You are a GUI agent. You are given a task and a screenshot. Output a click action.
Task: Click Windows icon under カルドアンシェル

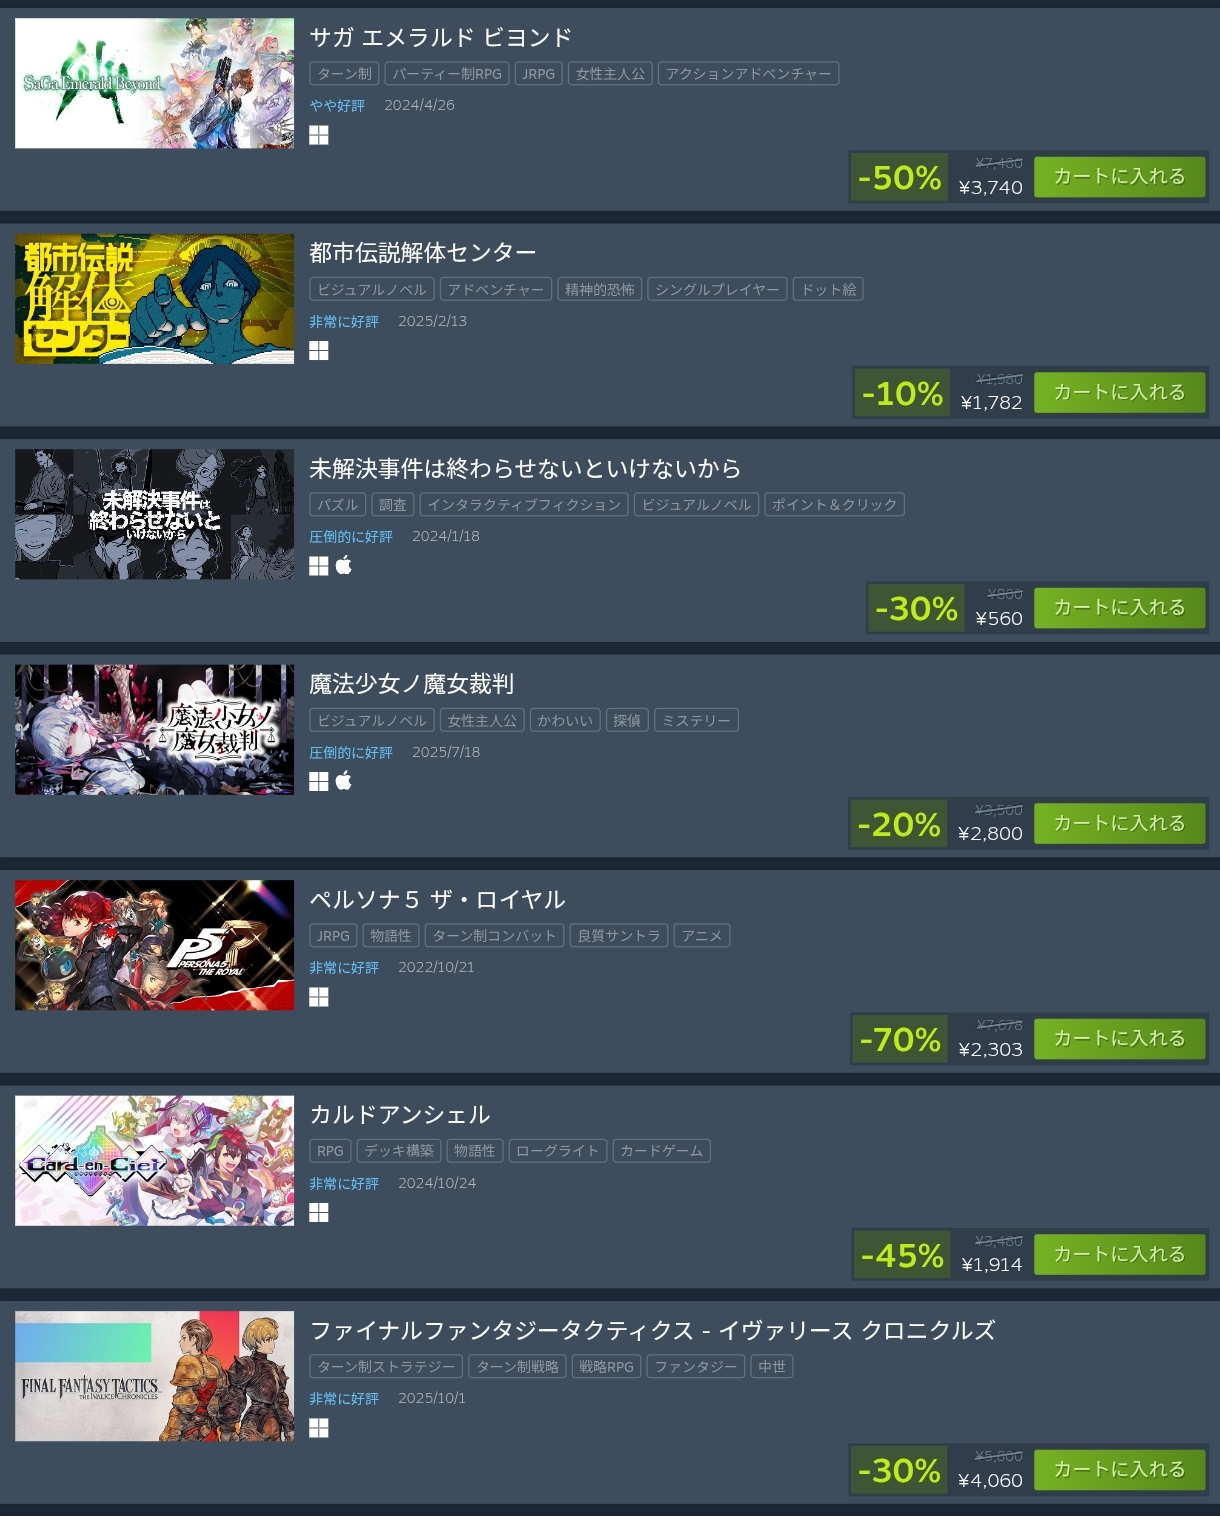[319, 1213]
